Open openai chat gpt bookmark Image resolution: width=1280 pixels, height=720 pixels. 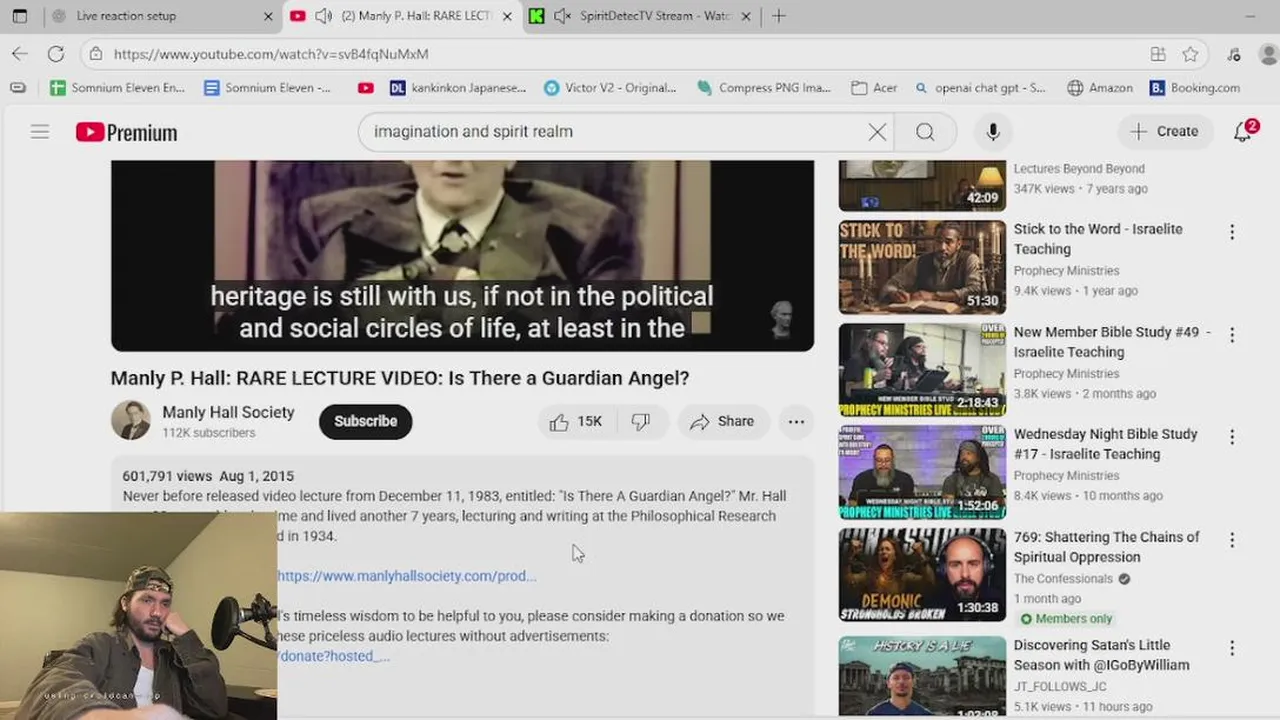click(x=981, y=88)
